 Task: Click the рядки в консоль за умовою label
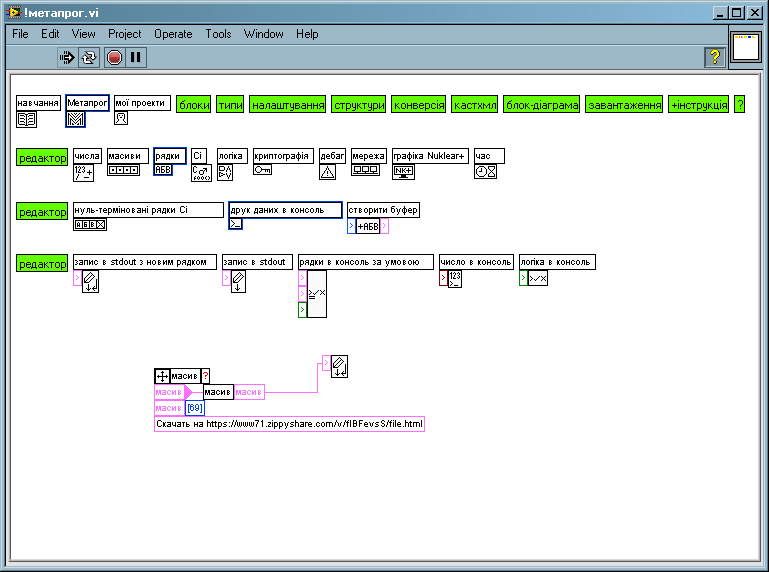click(366, 262)
